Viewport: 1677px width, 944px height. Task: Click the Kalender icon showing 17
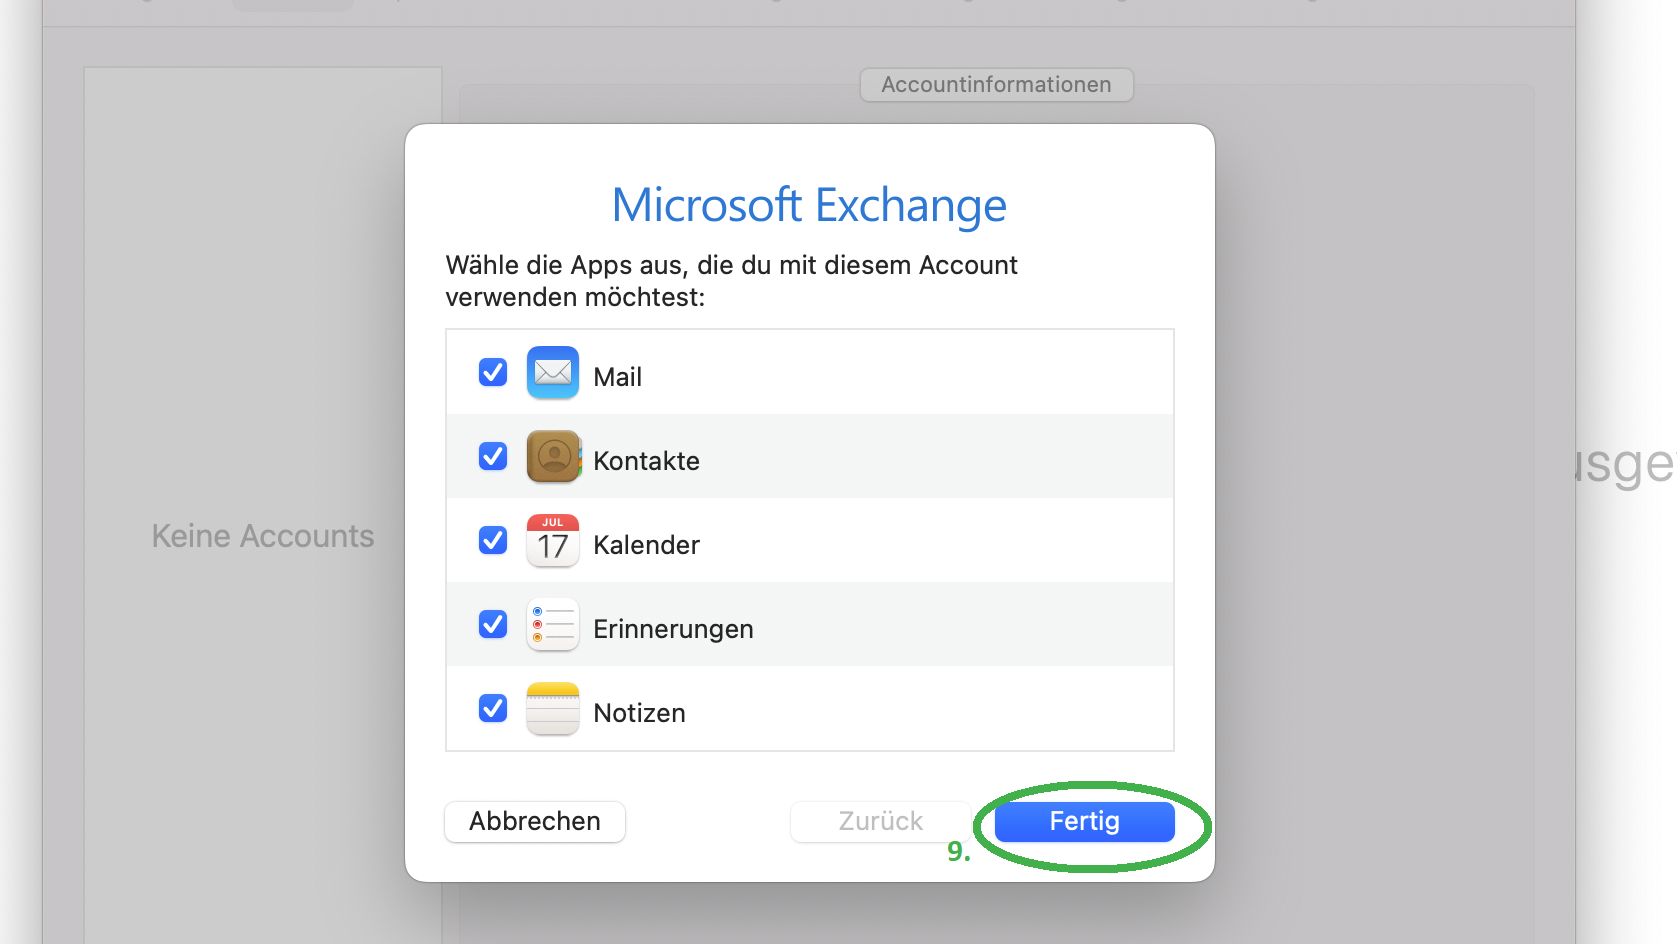pyautogui.click(x=552, y=541)
